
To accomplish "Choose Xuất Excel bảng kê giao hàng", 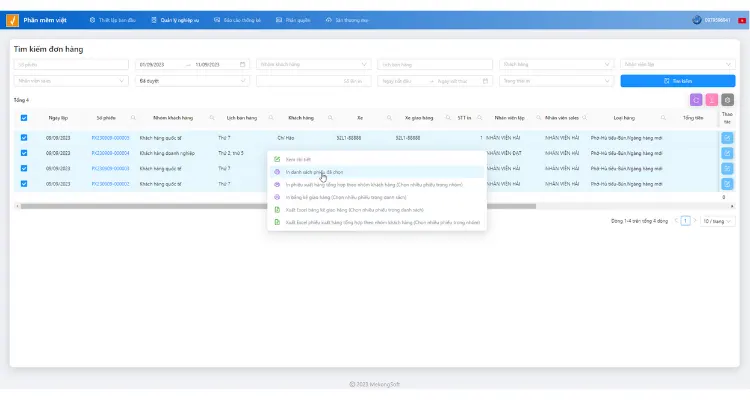I will coord(377,210).
